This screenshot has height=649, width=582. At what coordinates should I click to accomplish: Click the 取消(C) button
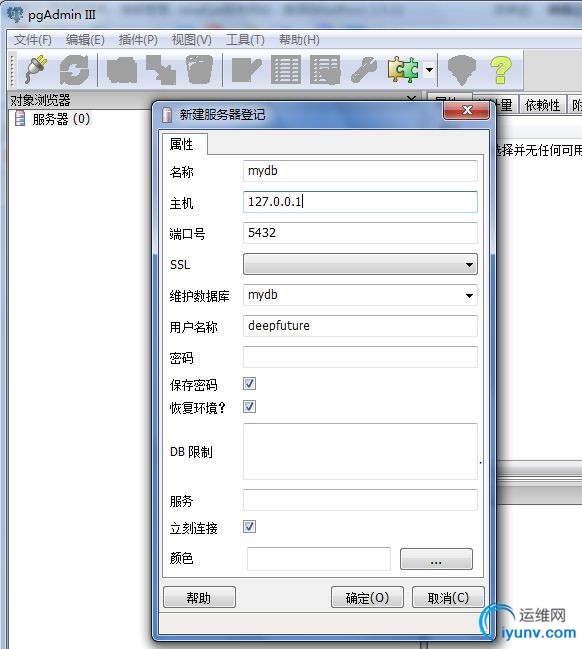[x=448, y=597]
